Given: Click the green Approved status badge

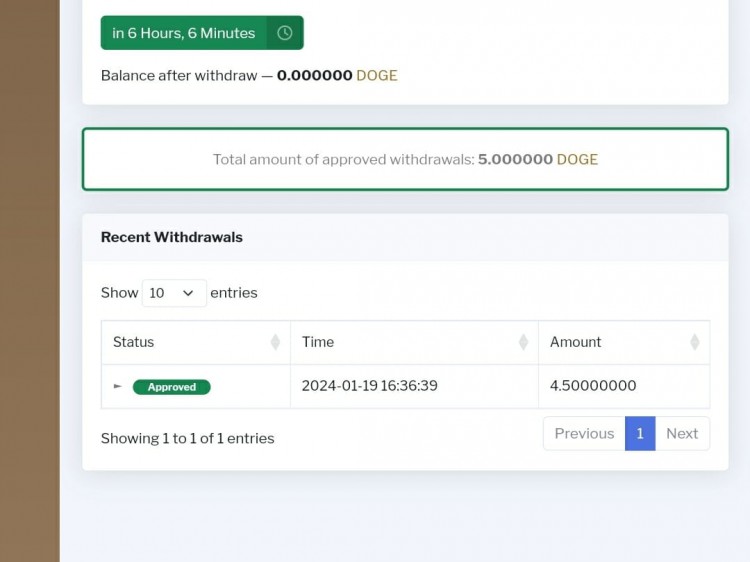Looking at the screenshot, I should pyautogui.click(x=172, y=387).
